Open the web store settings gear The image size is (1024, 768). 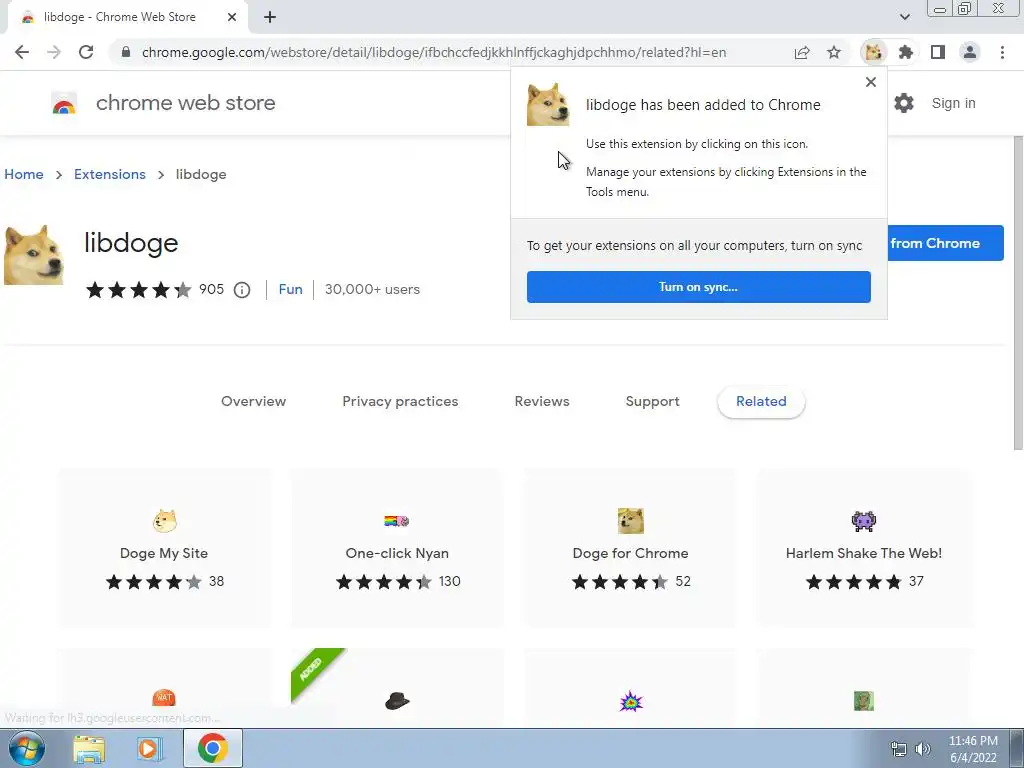pyautogui.click(x=904, y=103)
